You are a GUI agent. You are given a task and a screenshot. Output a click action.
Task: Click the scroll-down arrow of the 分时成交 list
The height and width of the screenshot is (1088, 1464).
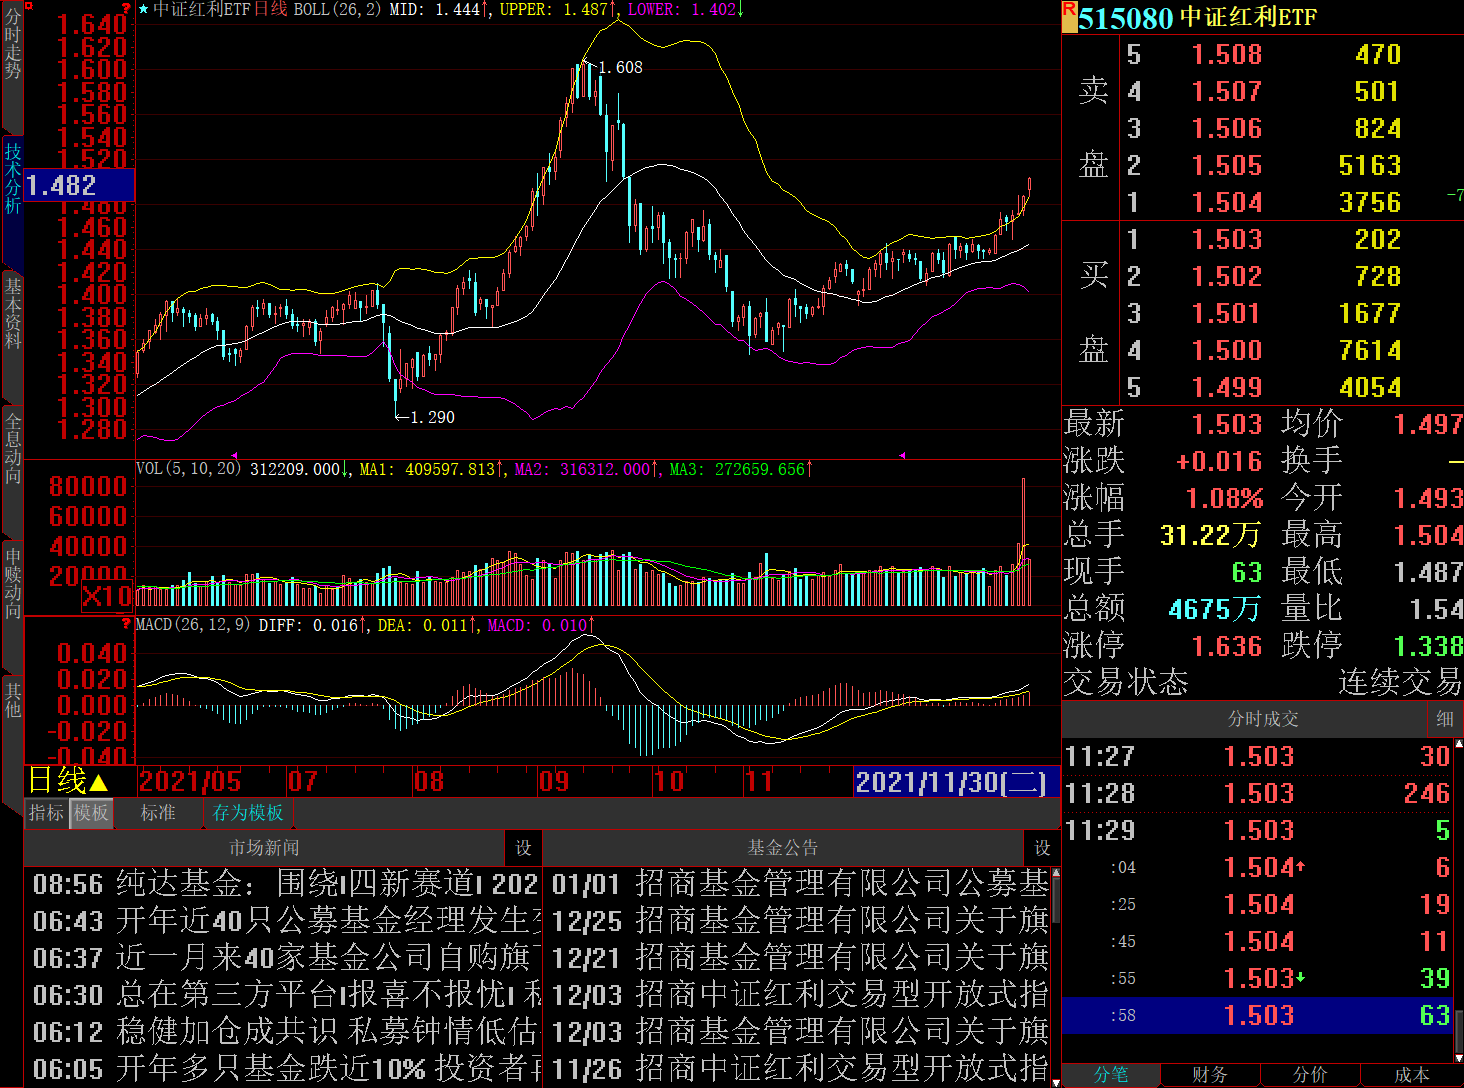click(x=1458, y=1056)
